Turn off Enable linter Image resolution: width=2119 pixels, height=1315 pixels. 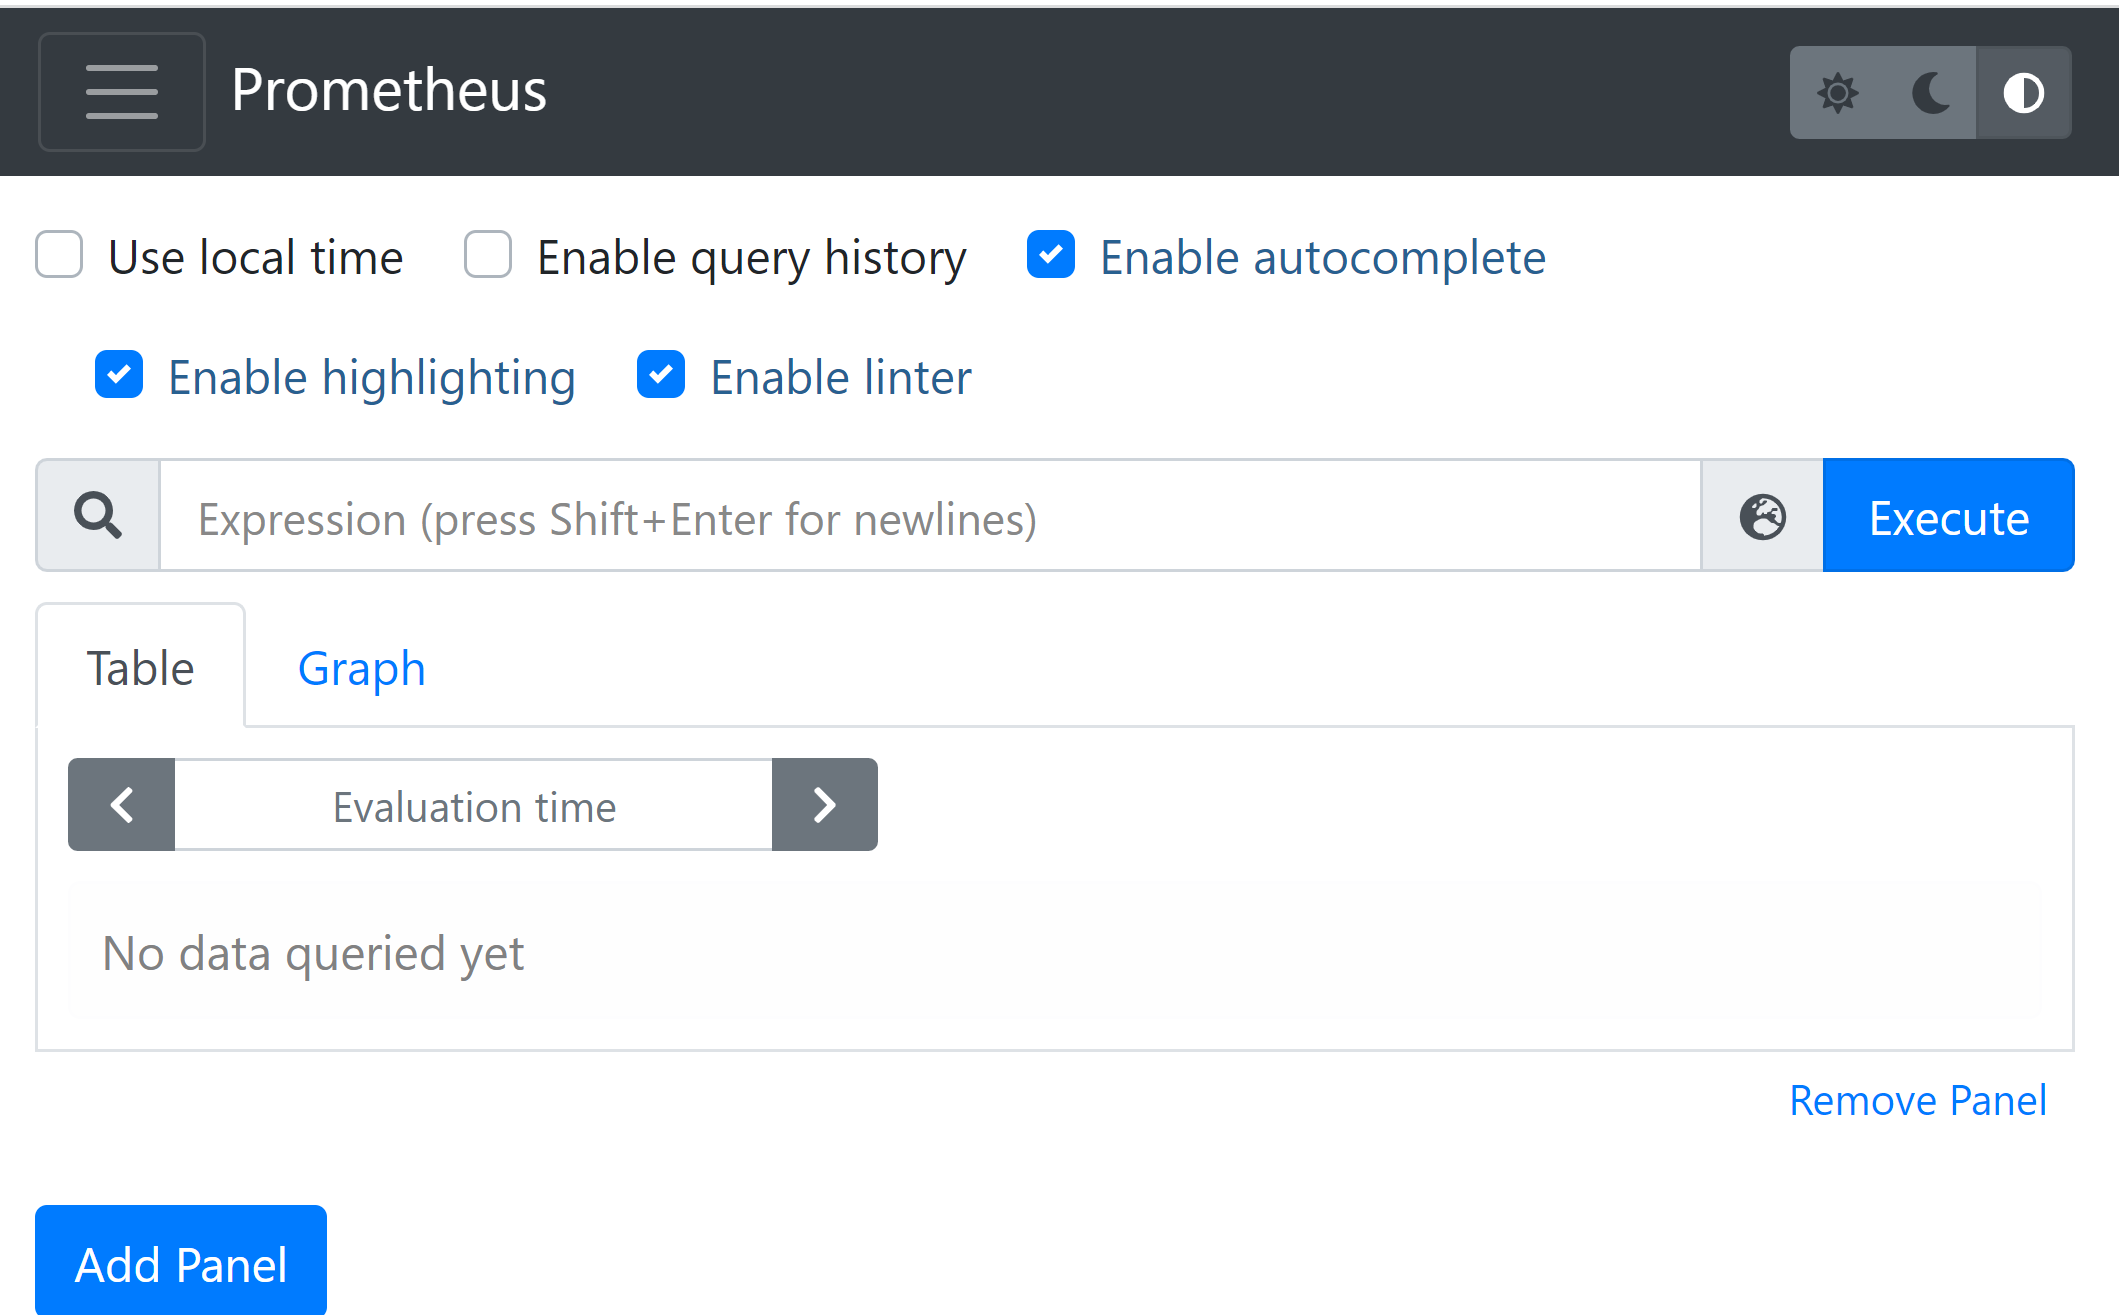tap(661, 375)
